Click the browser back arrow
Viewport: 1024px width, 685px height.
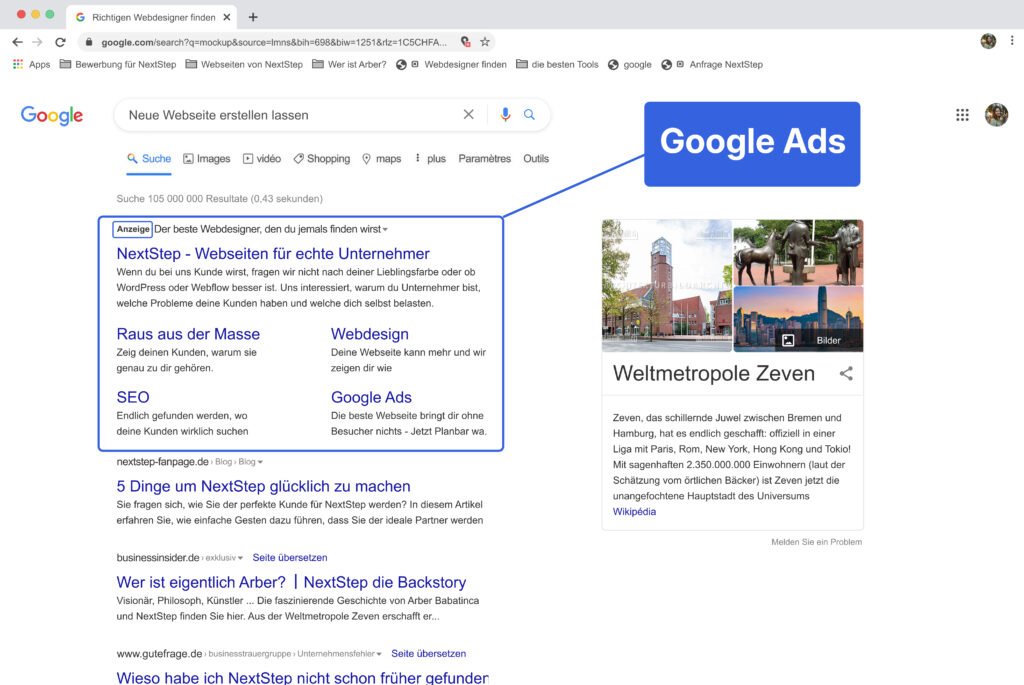pos(17,42)
